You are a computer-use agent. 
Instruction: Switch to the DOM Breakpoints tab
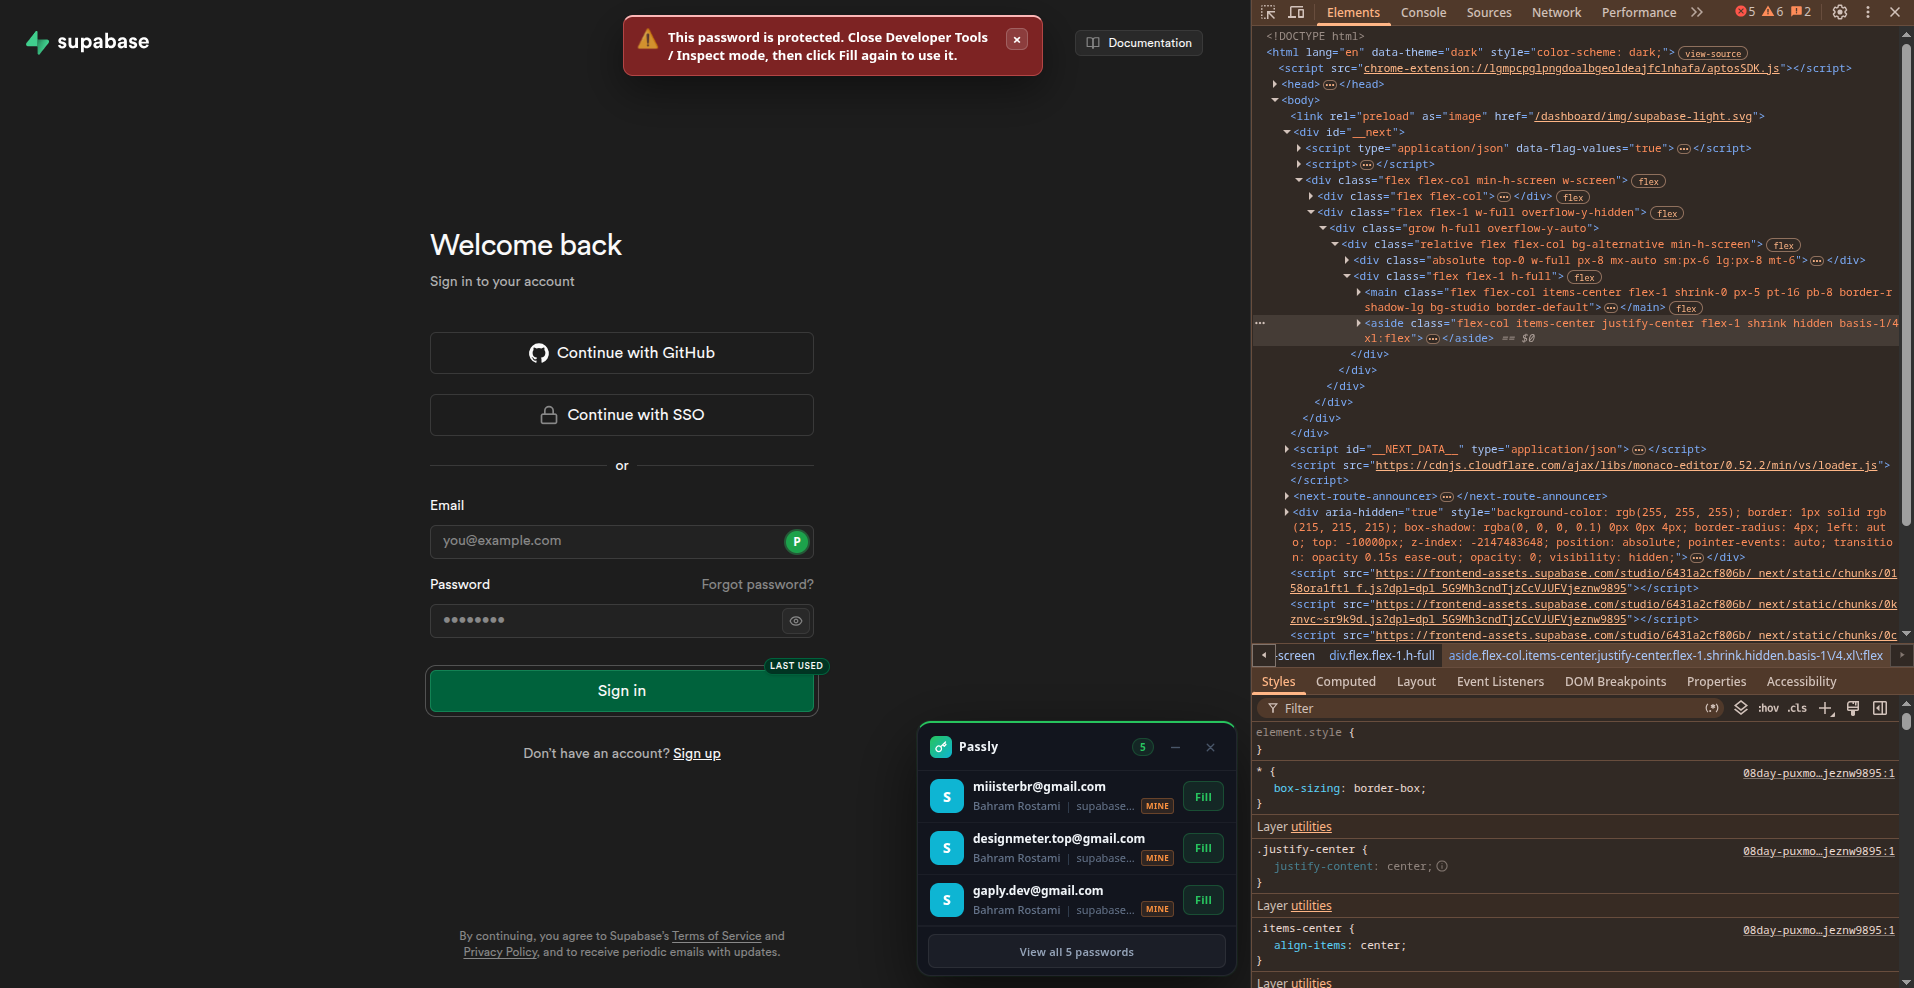(x=1616, y=682)
